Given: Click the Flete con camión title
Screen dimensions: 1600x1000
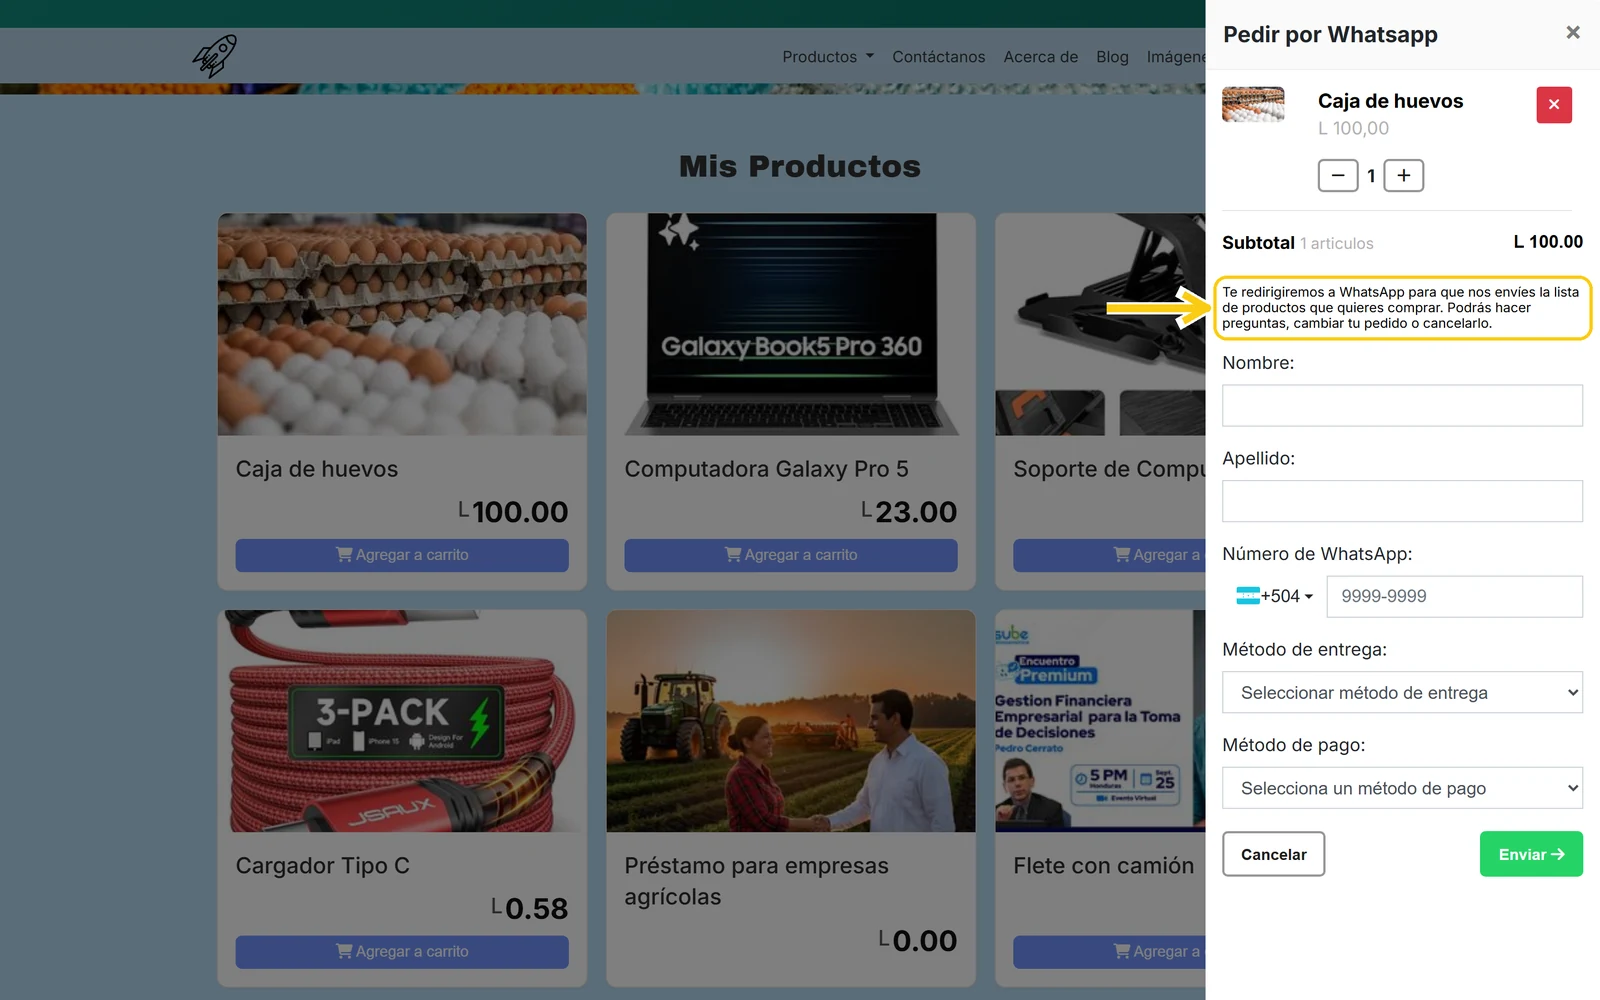Looking at the screenshot, I should pyautogui.click(x=1104, y=866).
